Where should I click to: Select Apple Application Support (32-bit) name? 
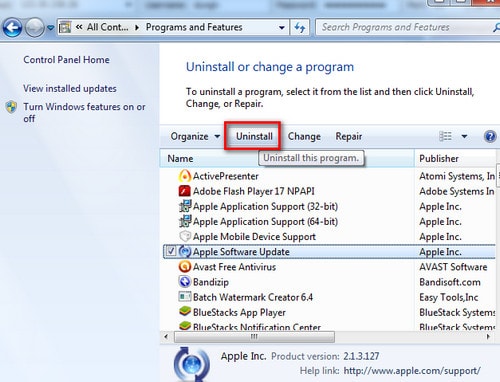[265, 206]
